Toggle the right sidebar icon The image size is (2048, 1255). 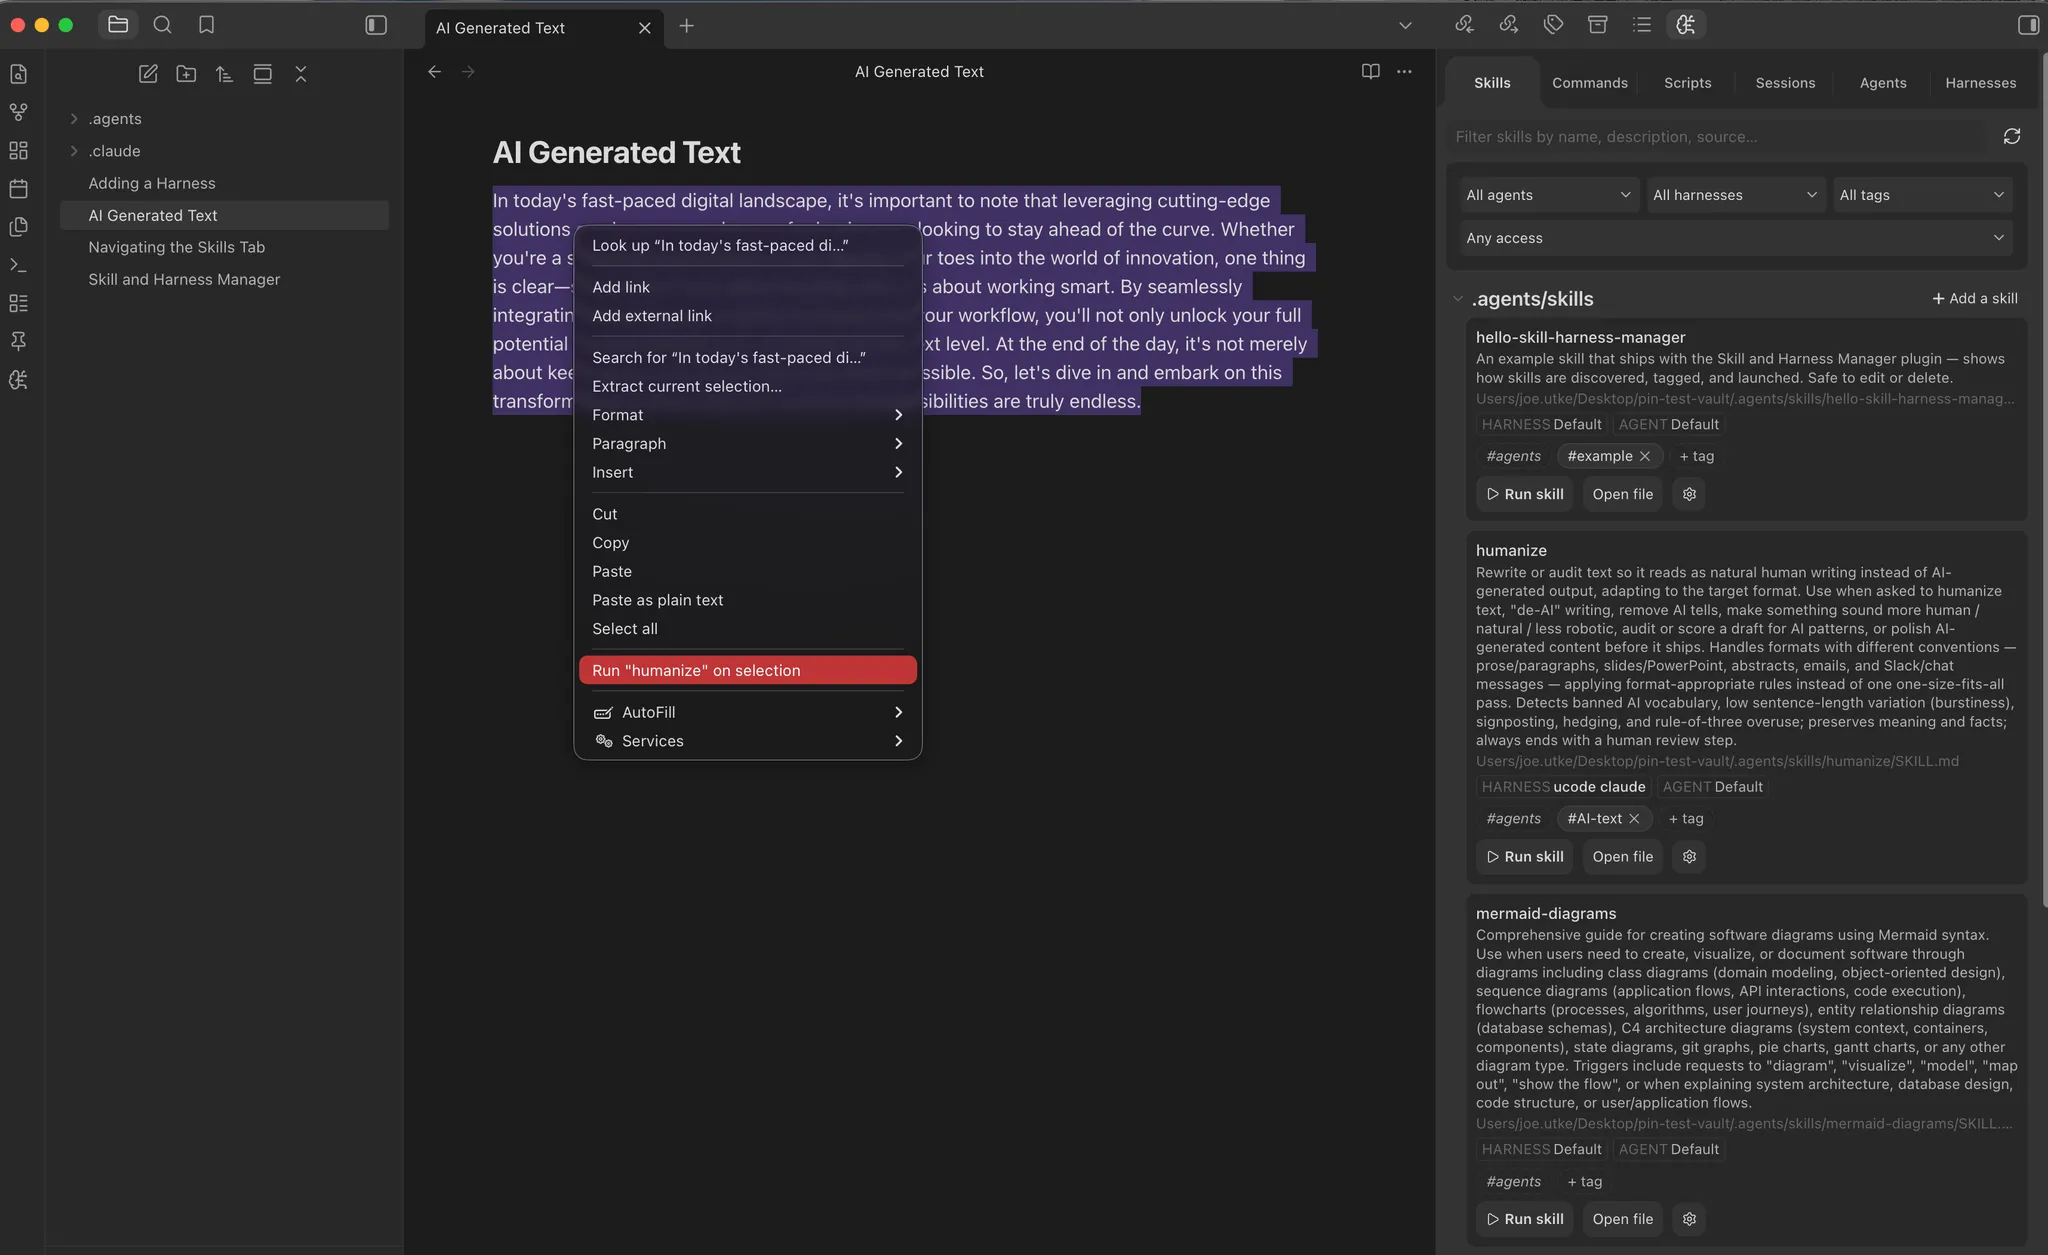tap(2028, 25)
